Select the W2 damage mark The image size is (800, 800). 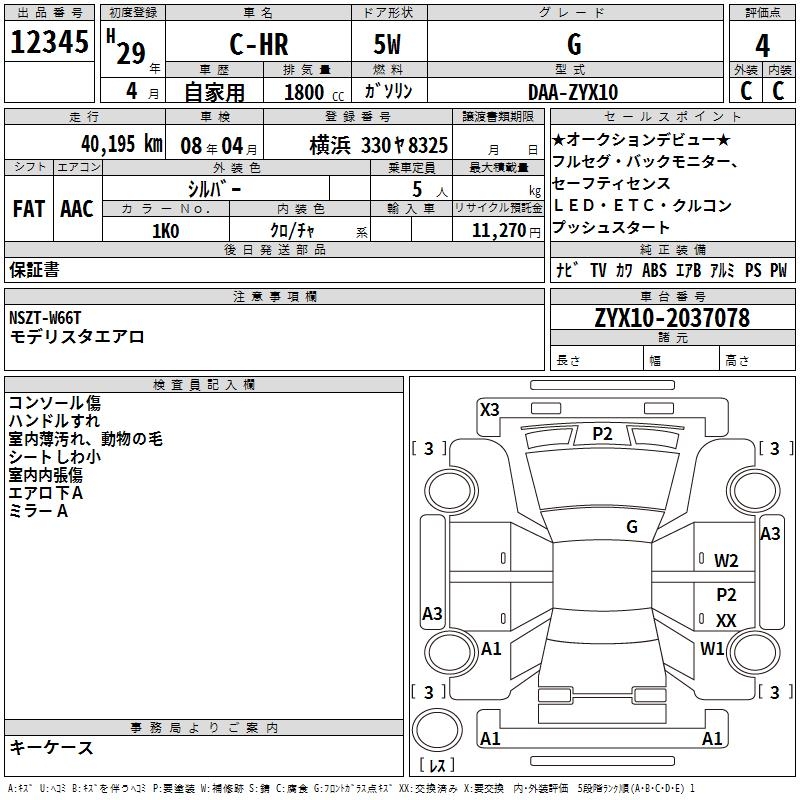(726, 560)
